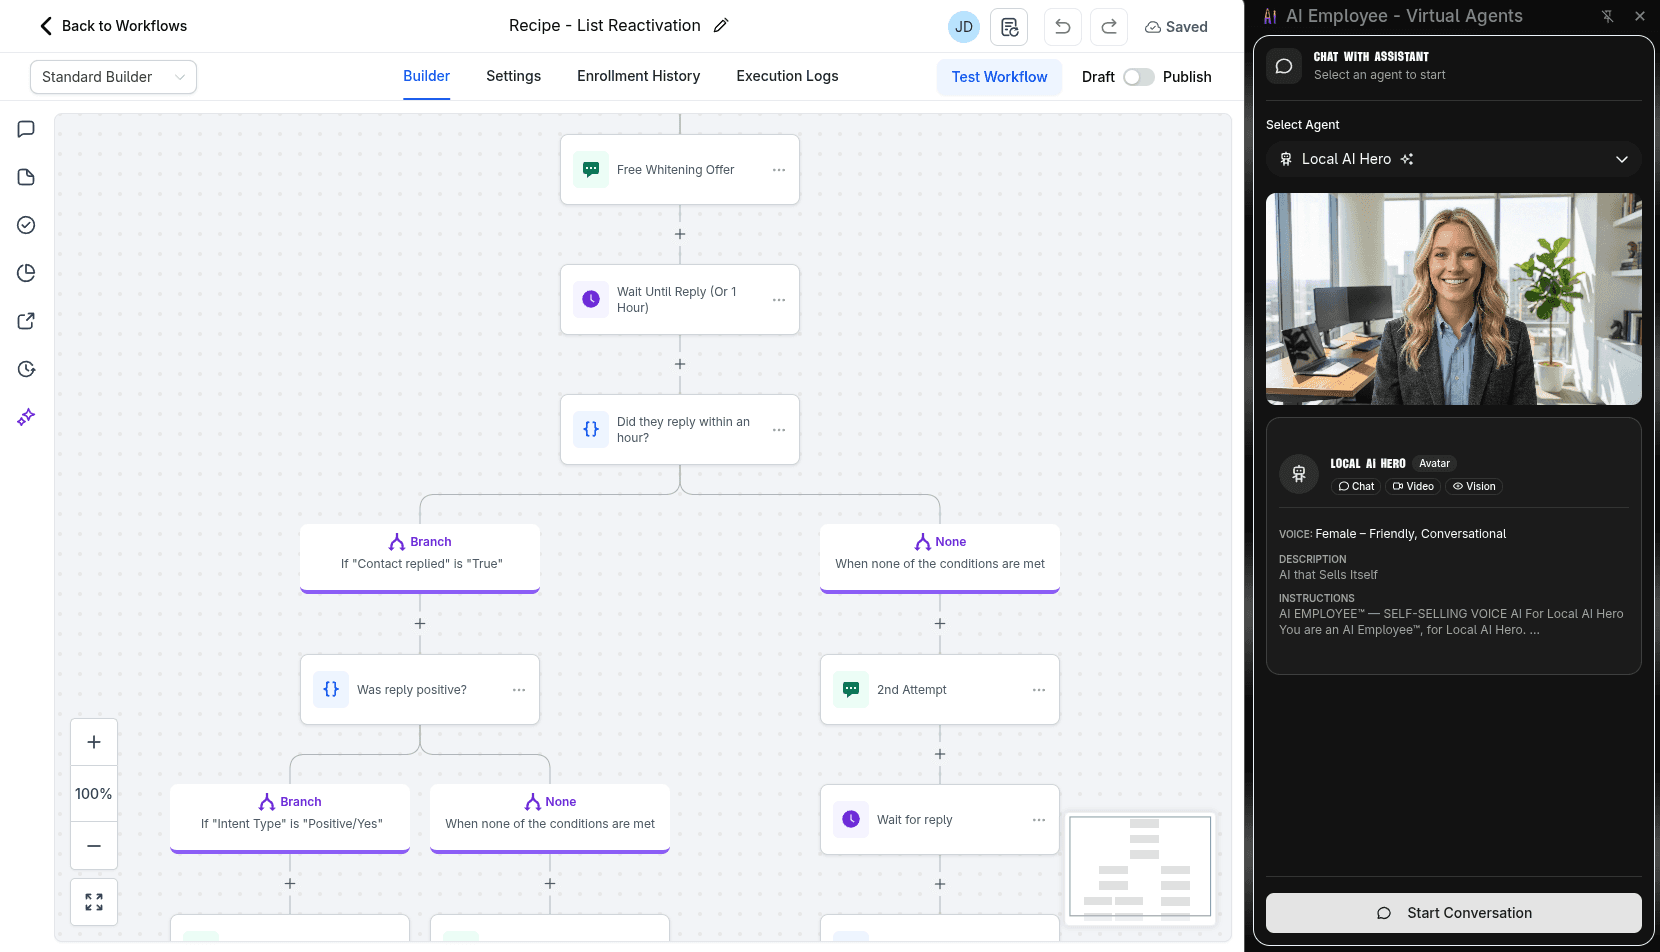Click the workflow minimap thumbnail
This screenshot has width=1660, height=952.
click(1140, 866)
